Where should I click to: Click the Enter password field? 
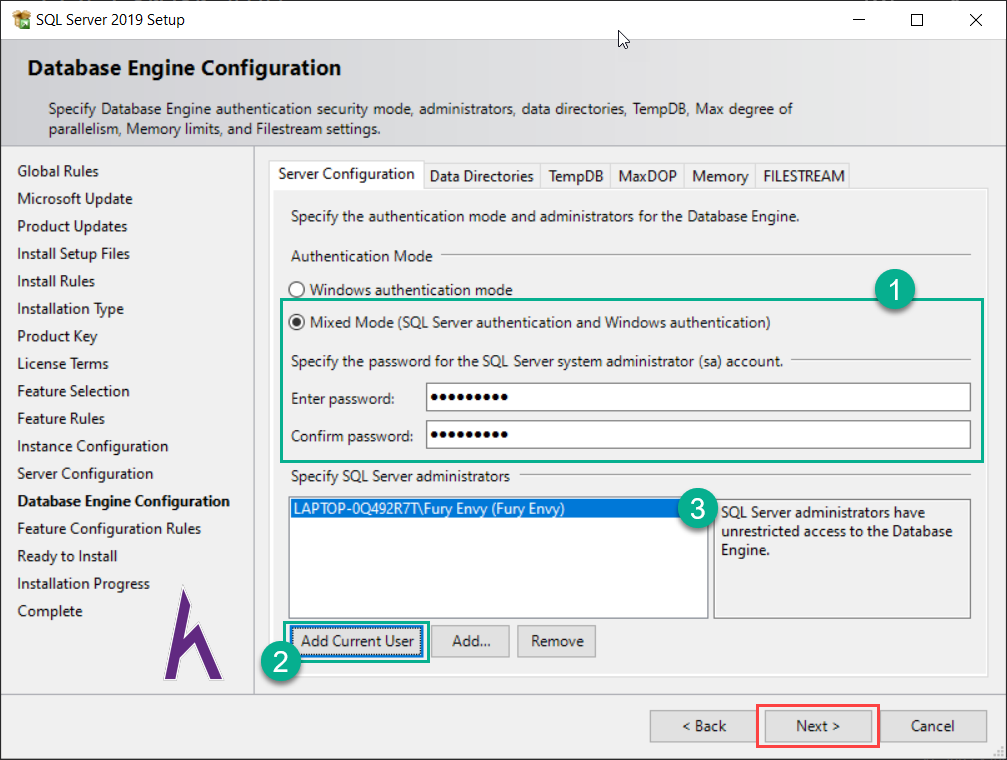[x=698, y=397]
